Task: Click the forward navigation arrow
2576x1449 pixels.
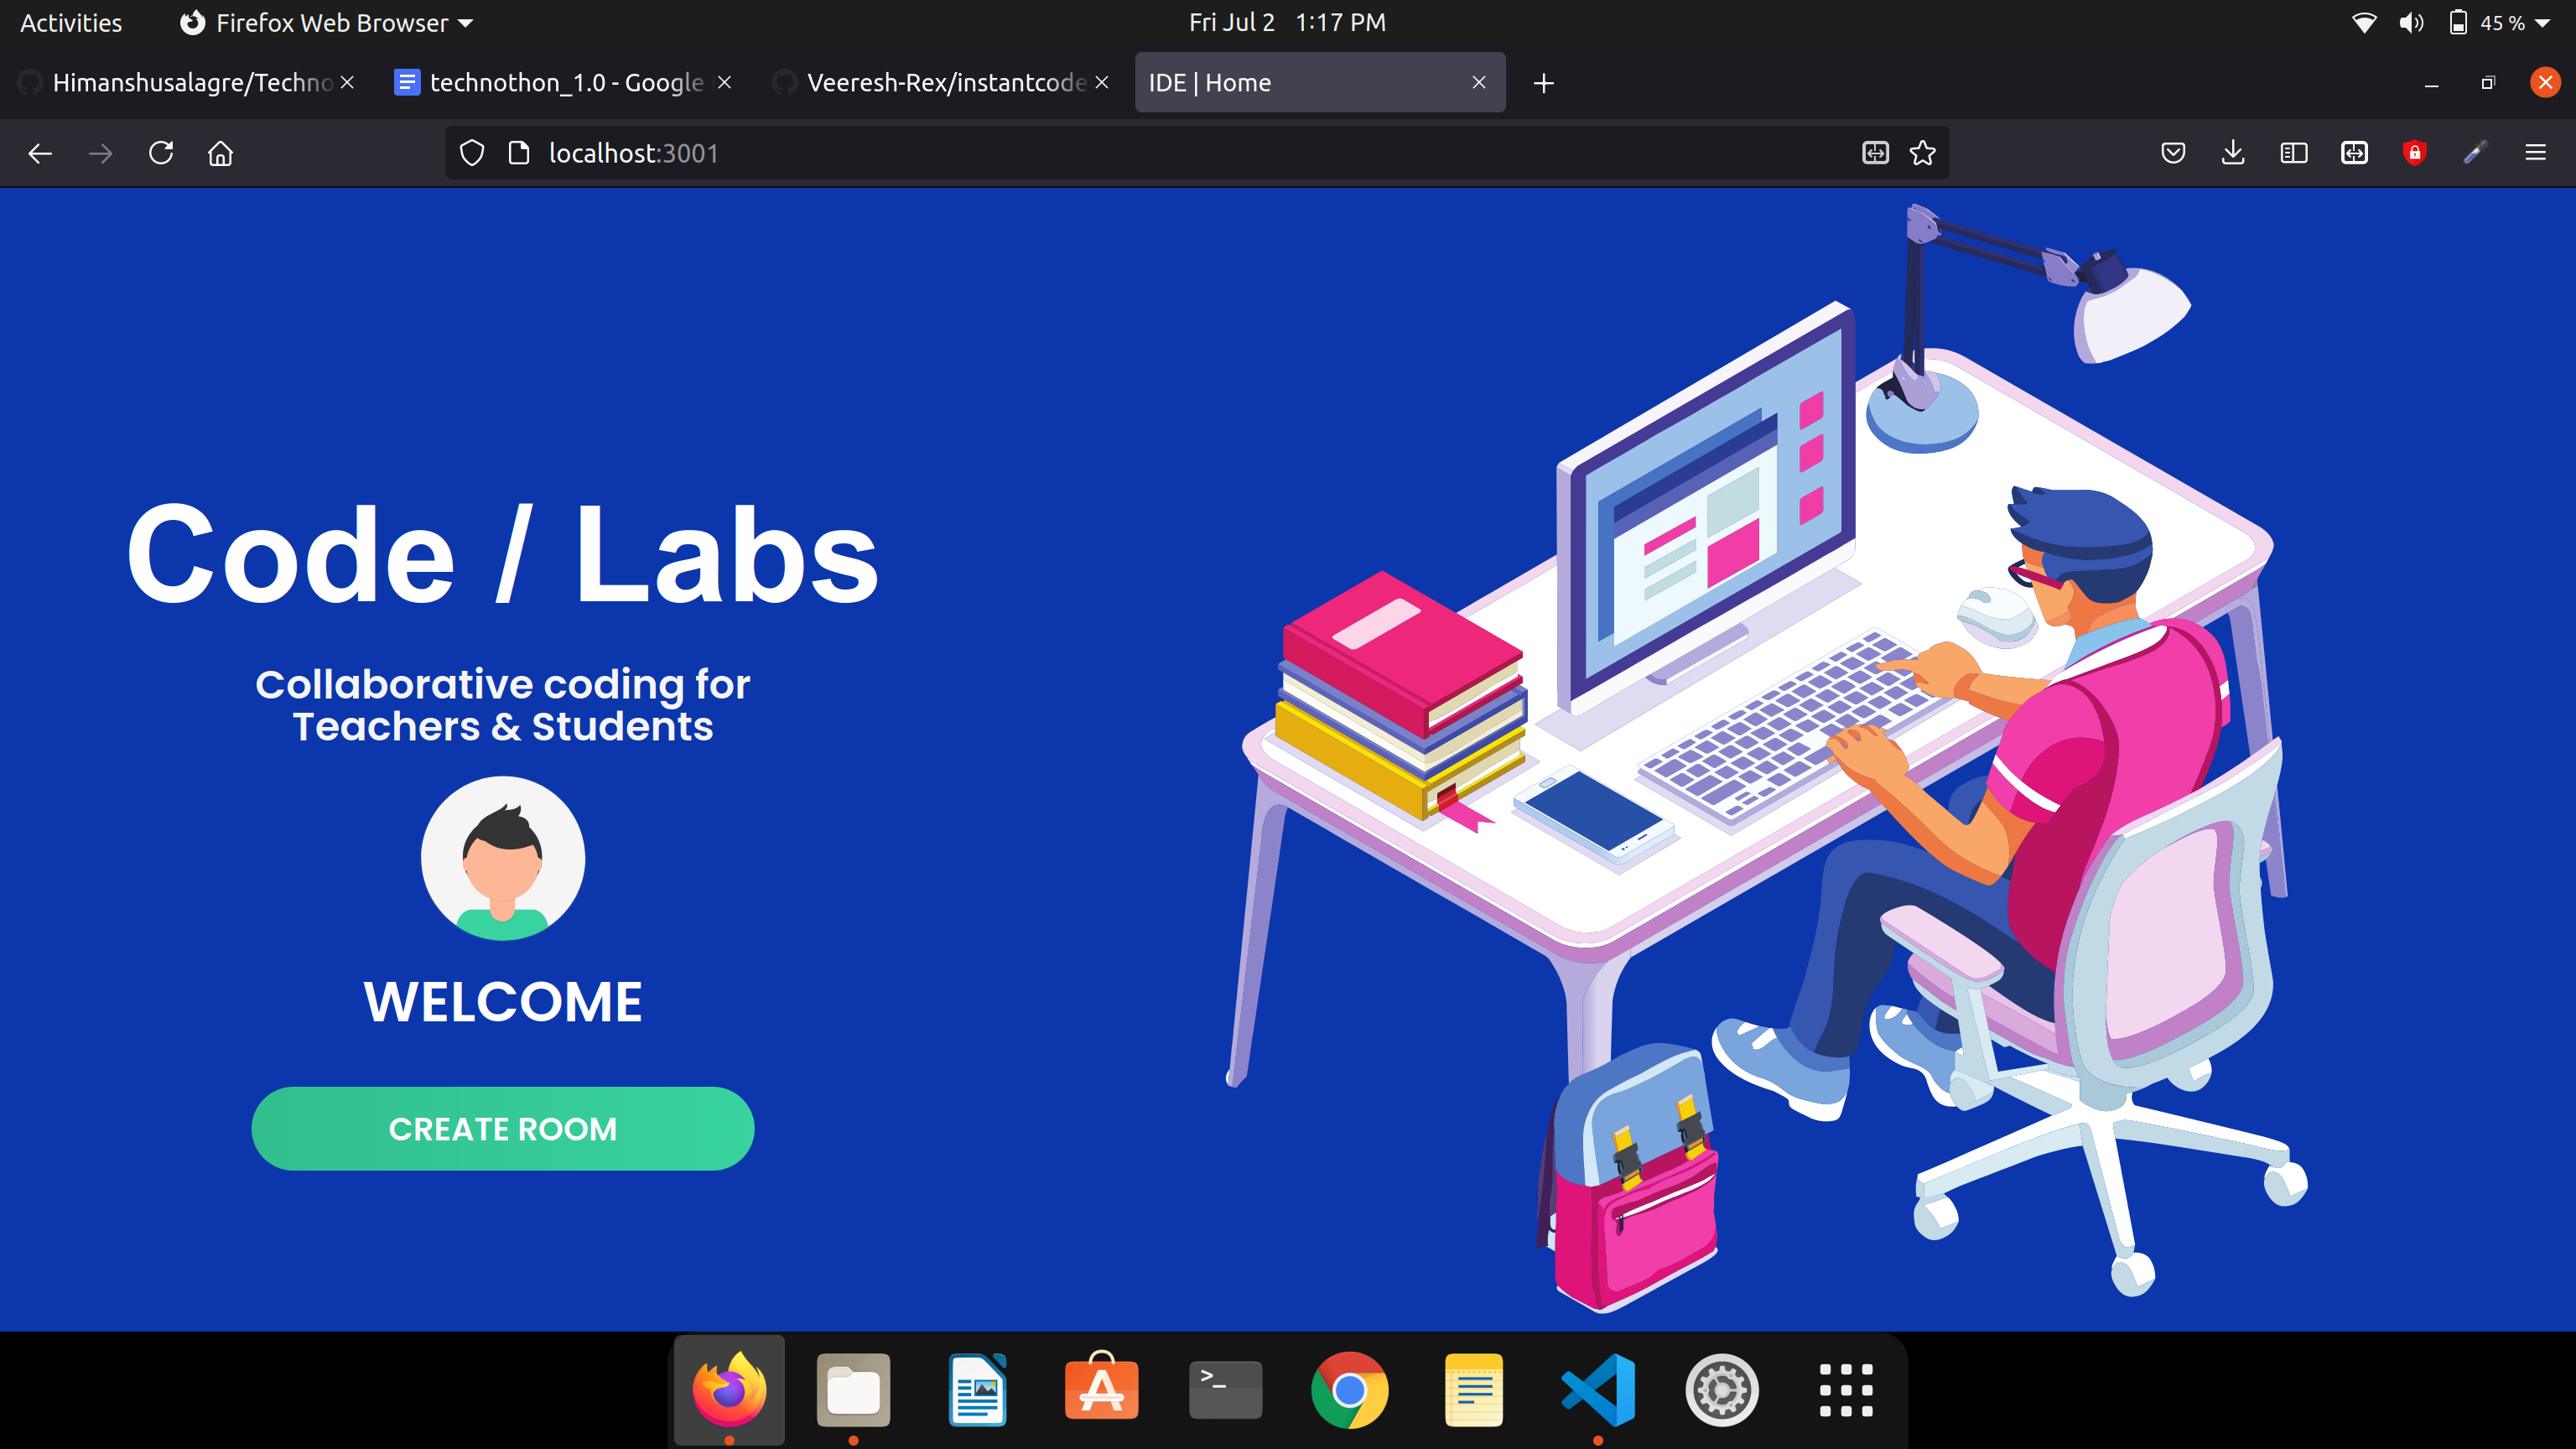Action: [100, 153]
